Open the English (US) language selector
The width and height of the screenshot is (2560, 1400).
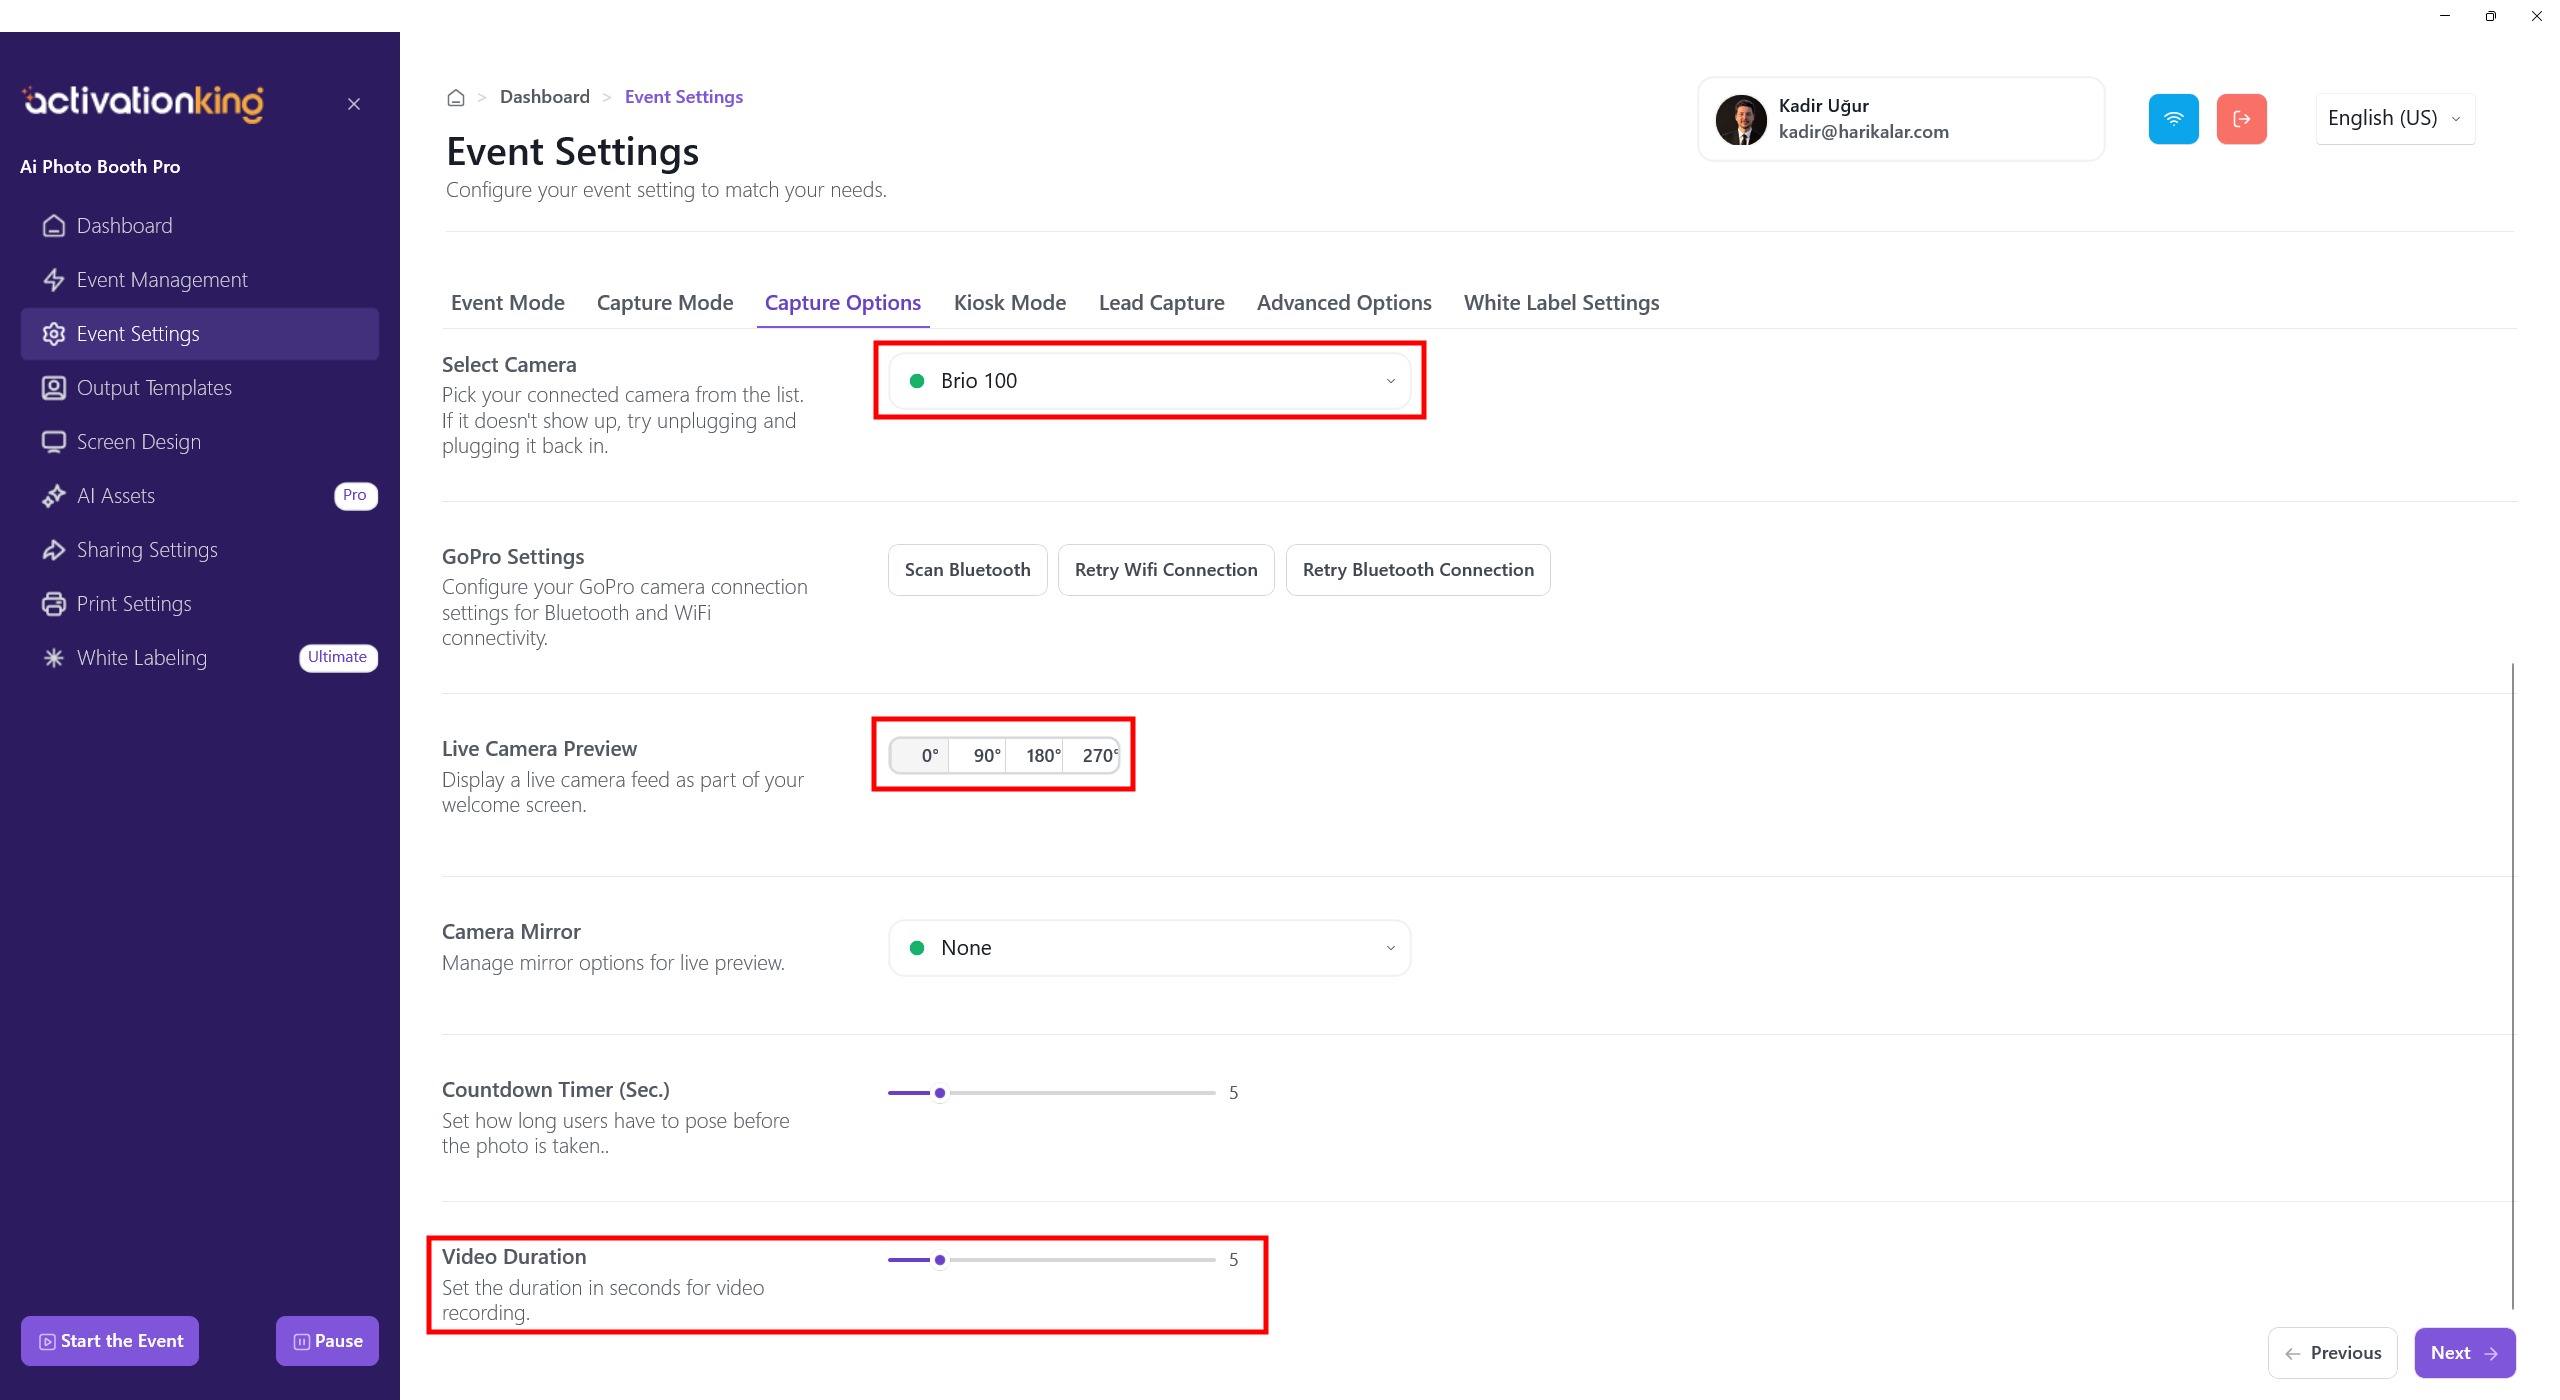point(2394,119)
